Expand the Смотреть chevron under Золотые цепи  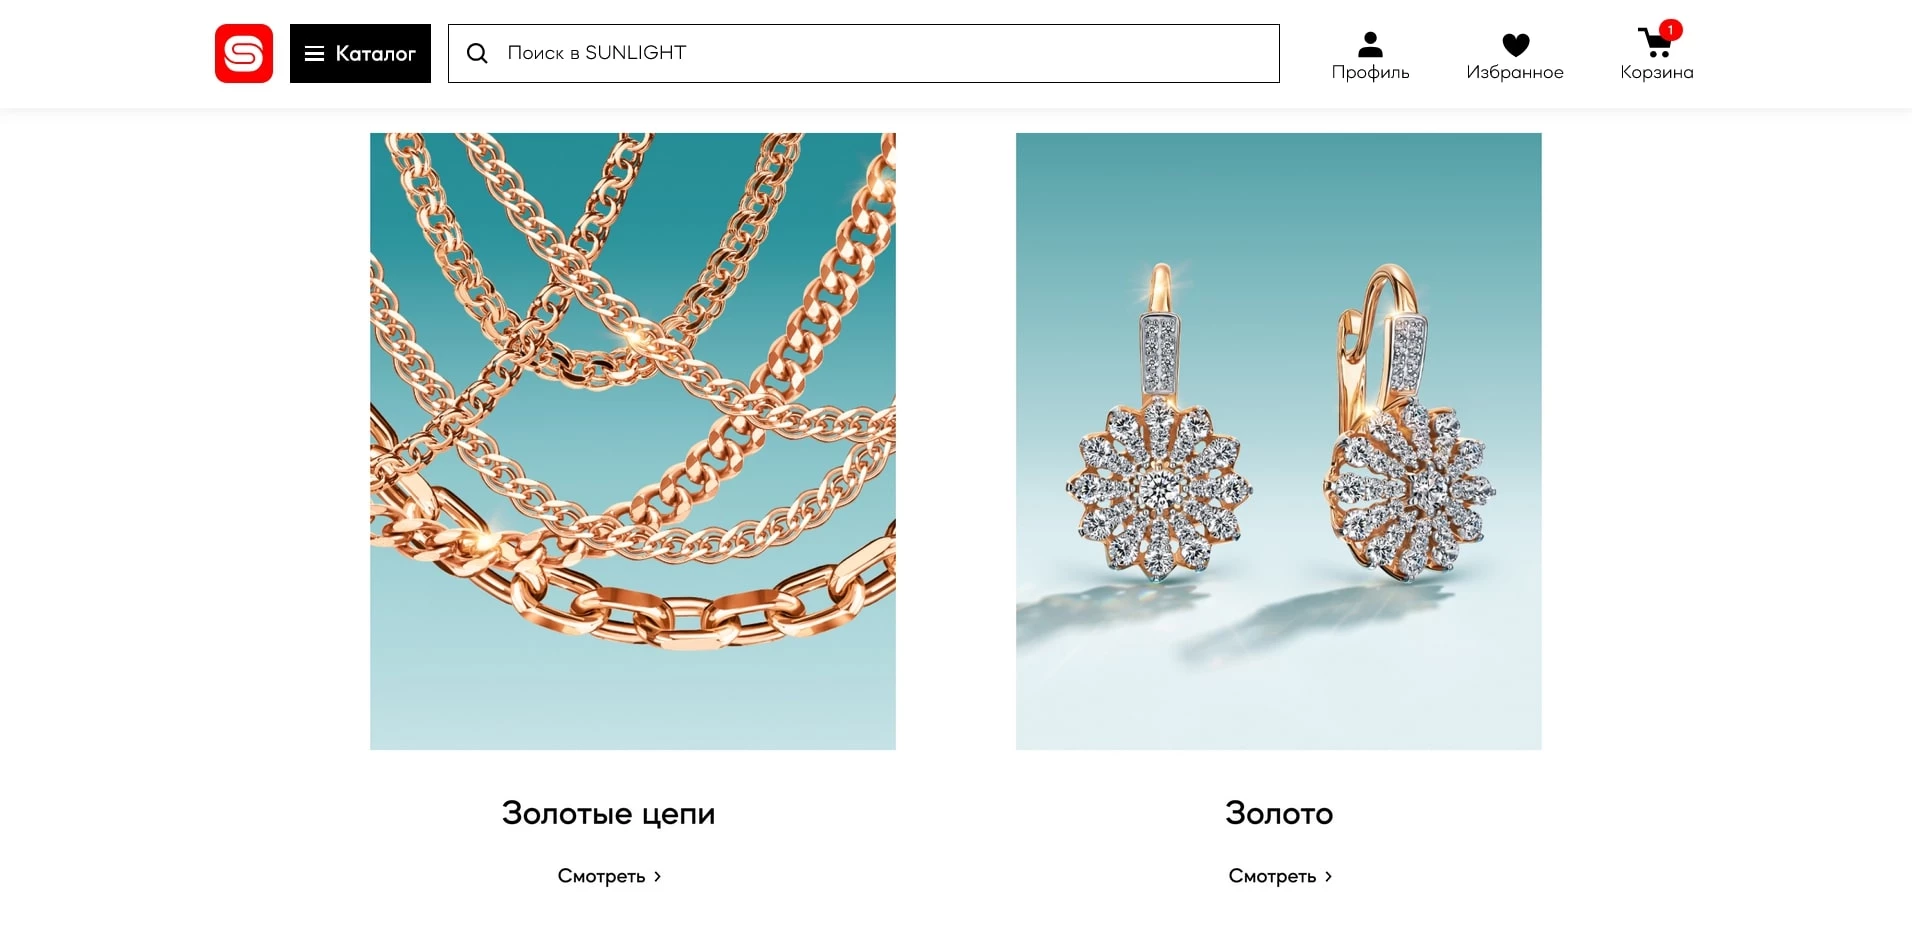(x=657, y=875)
